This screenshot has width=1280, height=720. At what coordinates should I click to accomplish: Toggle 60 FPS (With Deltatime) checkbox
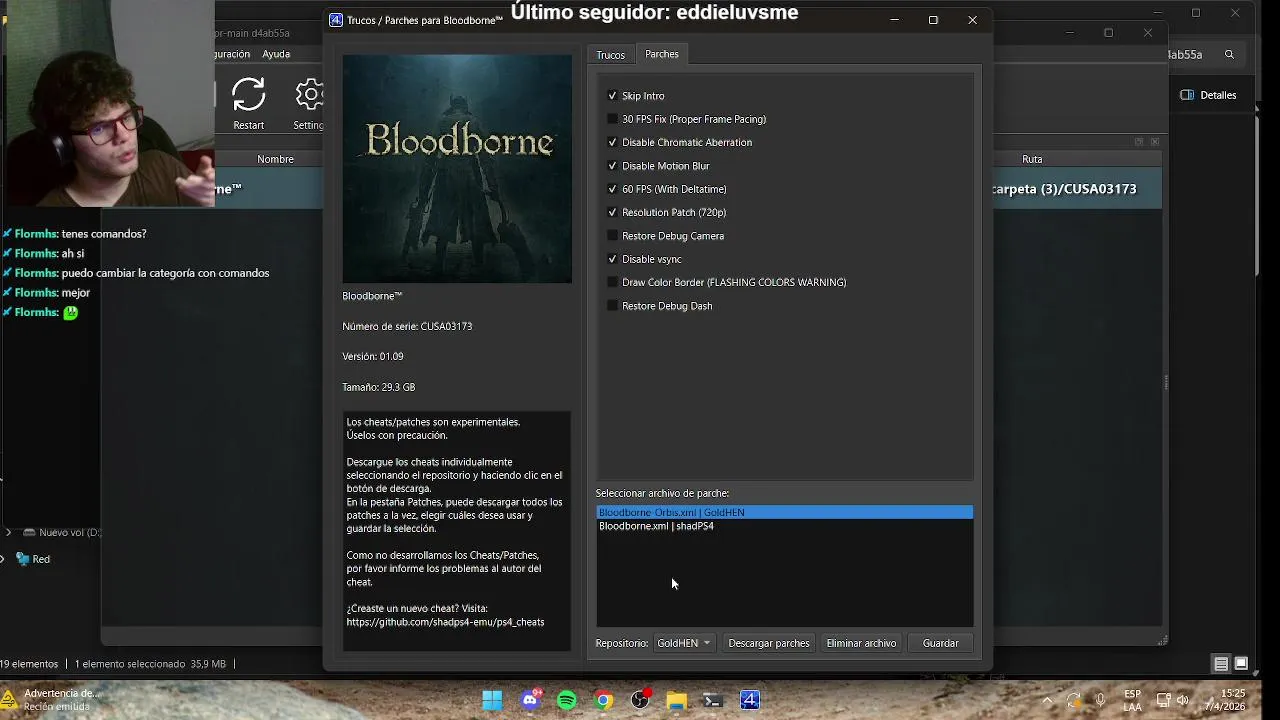tap(613, 189)
